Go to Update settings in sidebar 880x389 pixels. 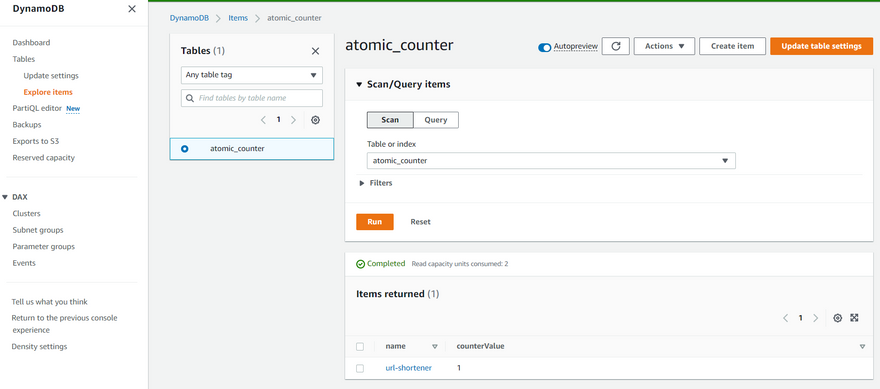pyautogui.click(x=51, y=76)
